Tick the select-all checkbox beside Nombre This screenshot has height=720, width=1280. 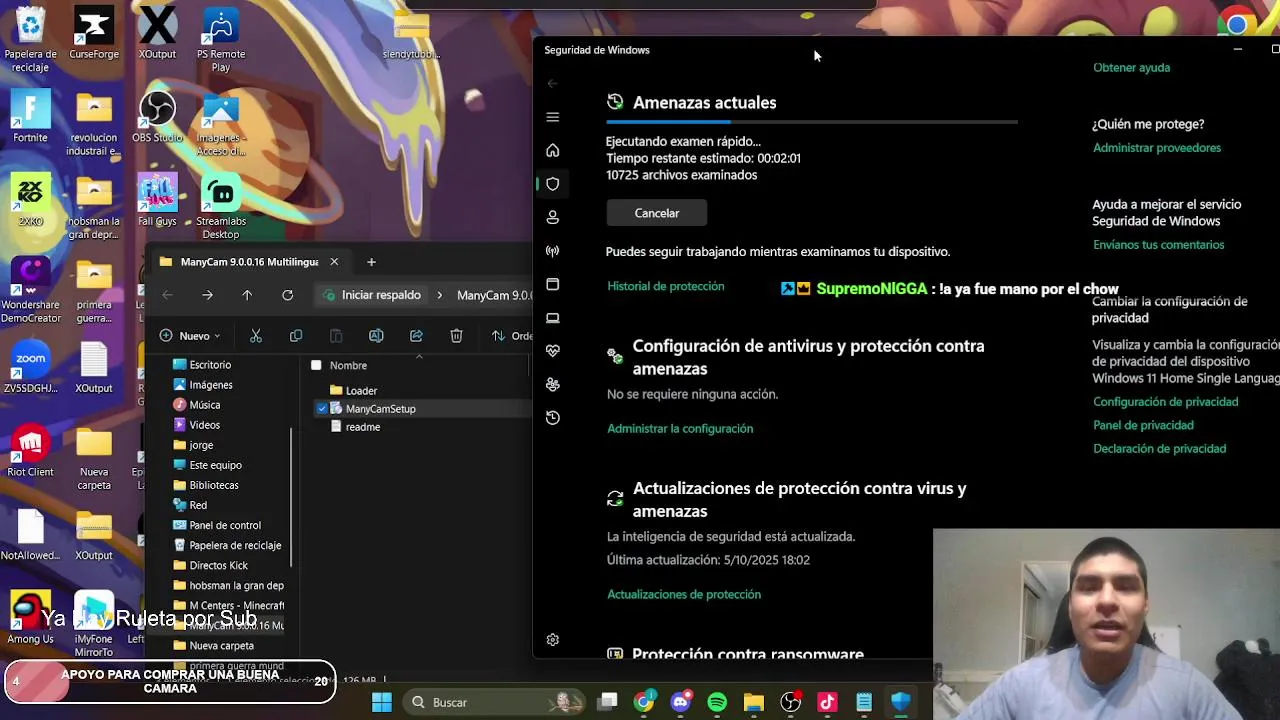[x=316, y=365]
